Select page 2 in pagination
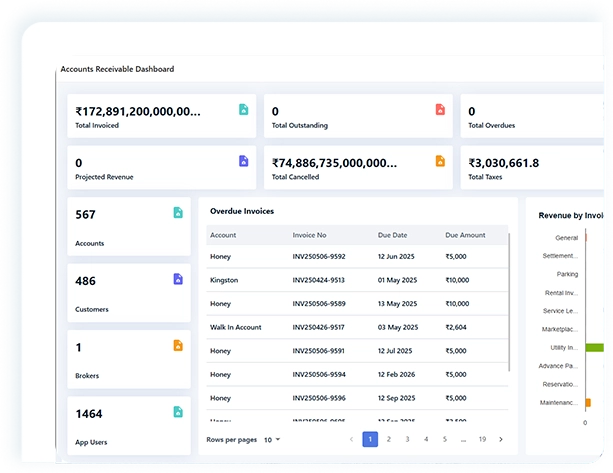 click(388, 439)
